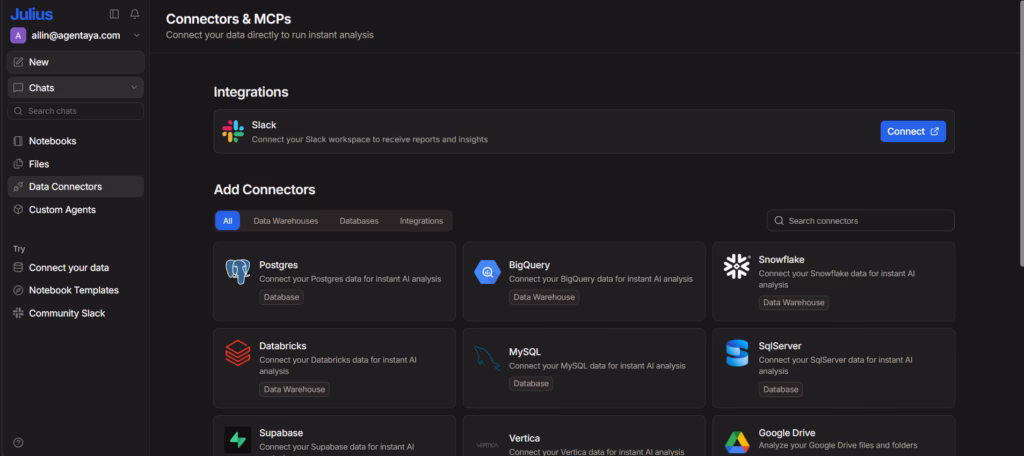Image resolution: width=1024 pixels, height=456 pixels.
Task: Click the Julius logo
Action: click(31, 14)
